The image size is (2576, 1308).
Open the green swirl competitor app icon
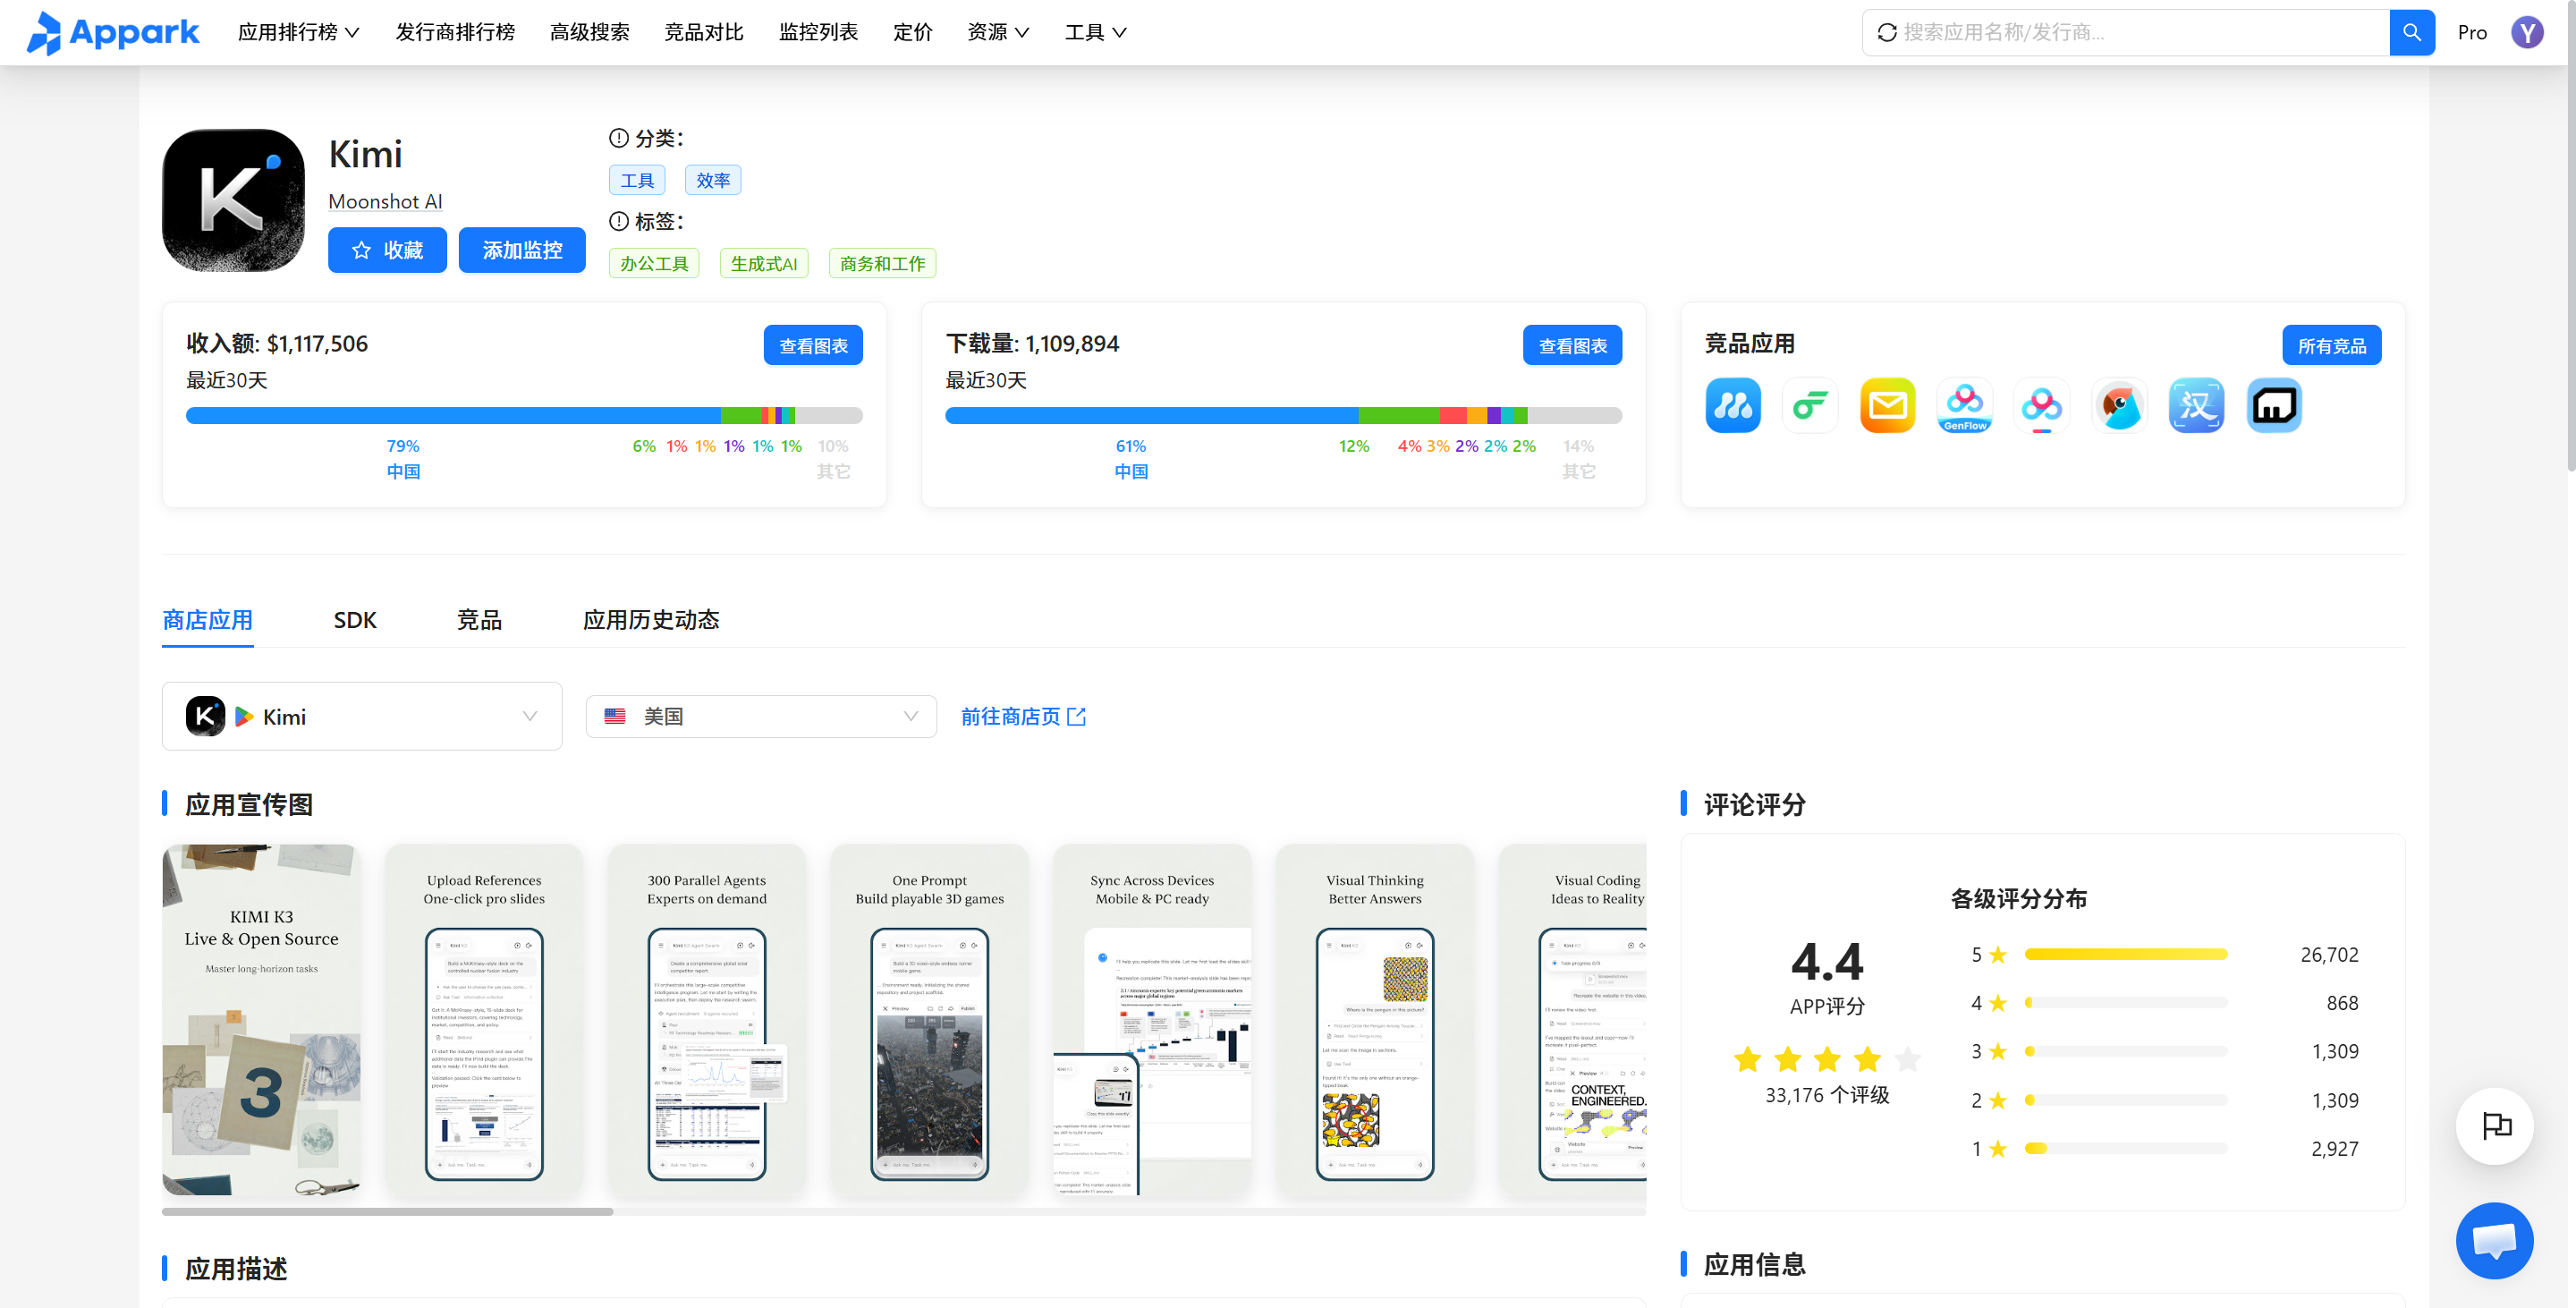[x=1809, y=406]
